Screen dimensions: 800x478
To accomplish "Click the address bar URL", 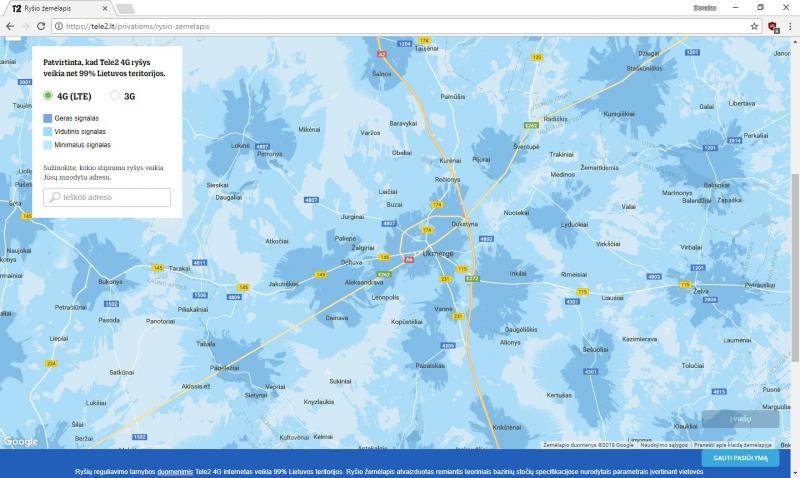I will 138,26.
